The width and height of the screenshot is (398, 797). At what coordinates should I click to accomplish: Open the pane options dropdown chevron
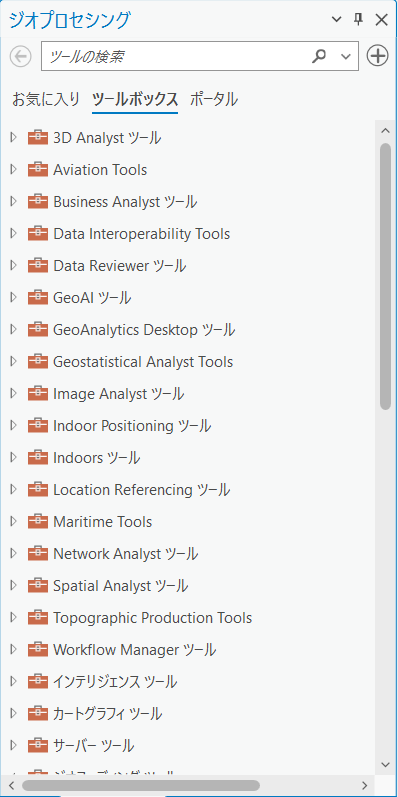tap(336, 20)
